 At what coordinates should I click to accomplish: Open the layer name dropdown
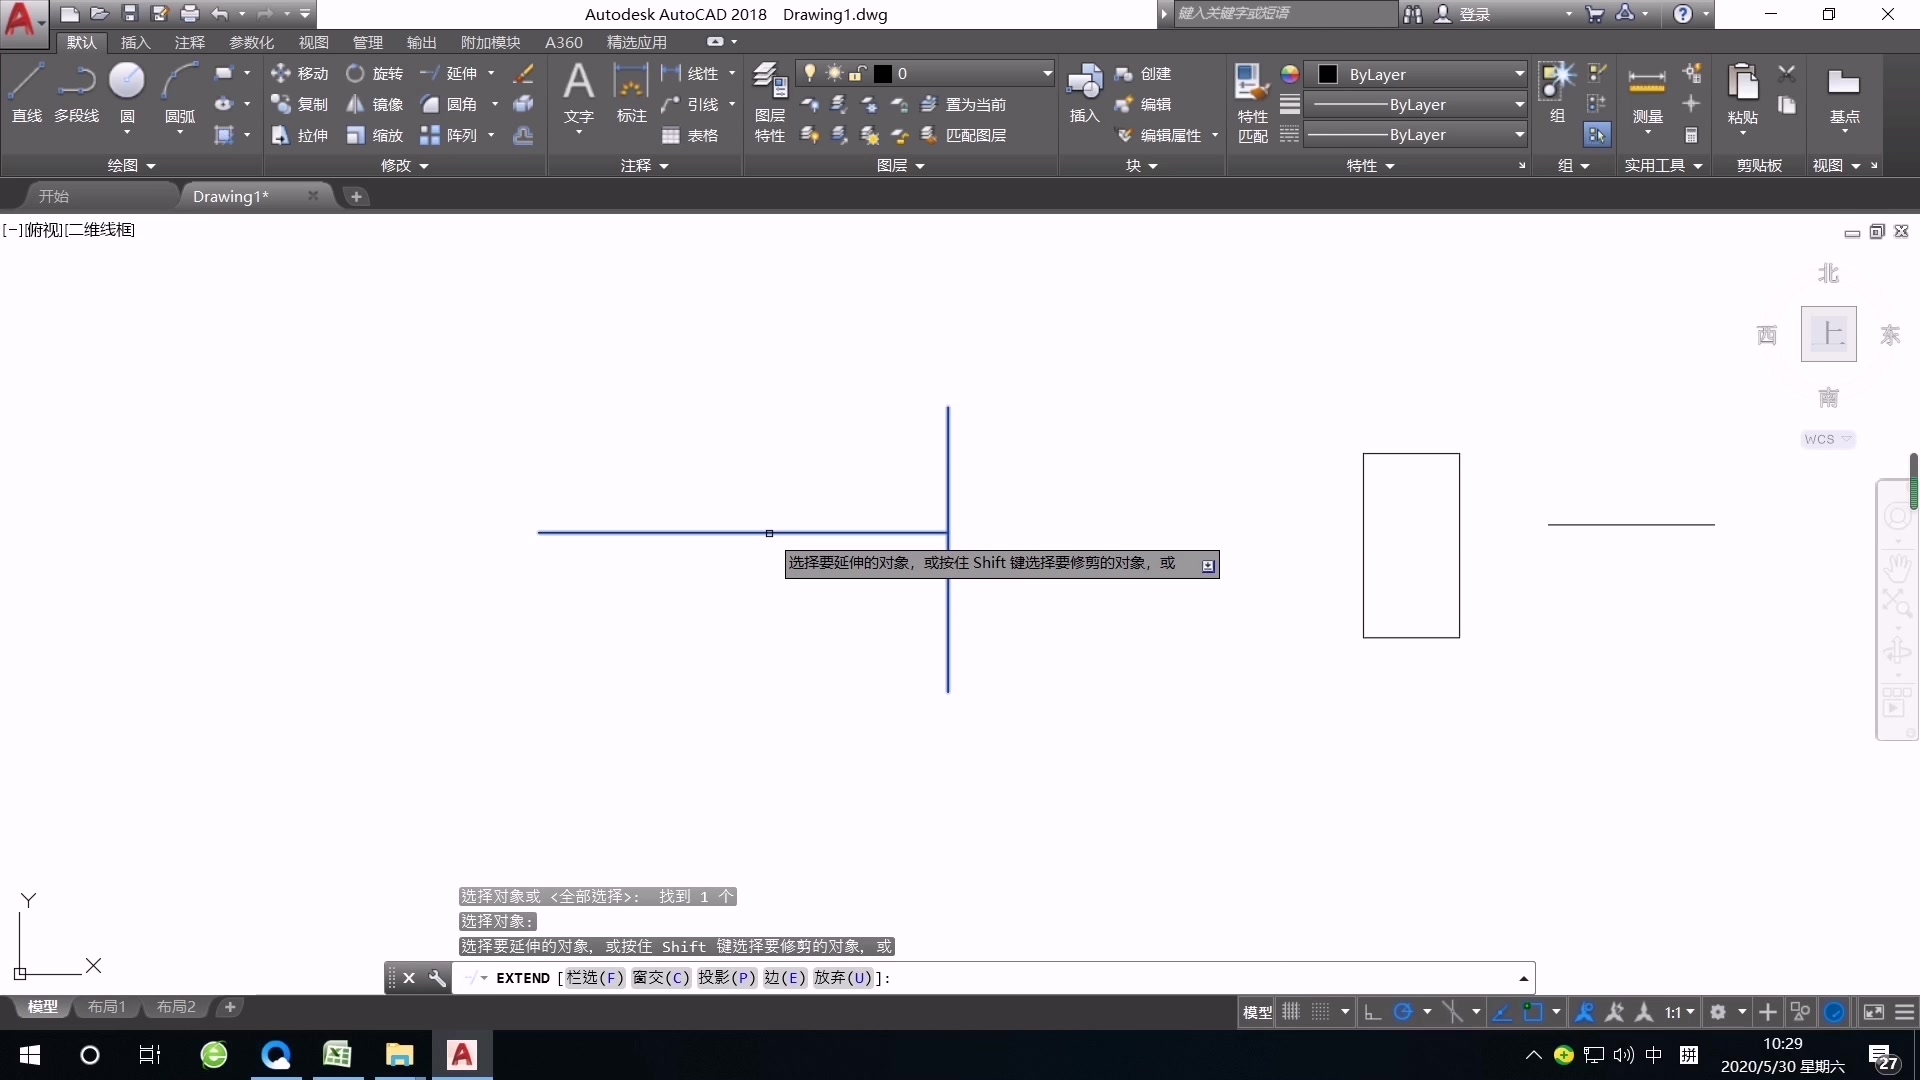1047,73
